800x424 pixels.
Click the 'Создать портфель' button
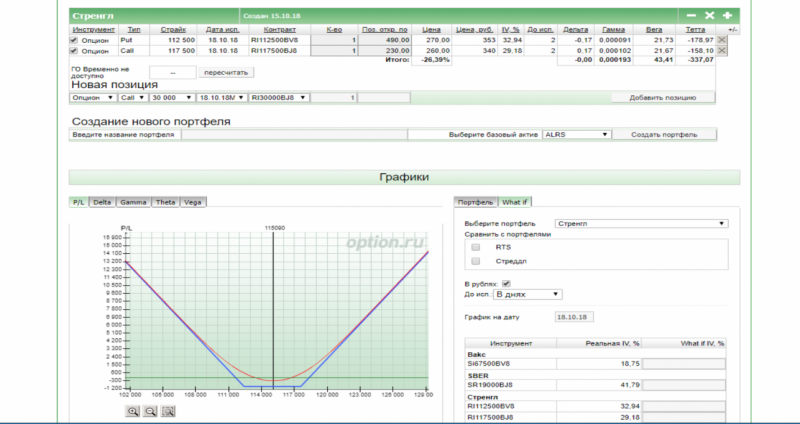click(664, 134)
